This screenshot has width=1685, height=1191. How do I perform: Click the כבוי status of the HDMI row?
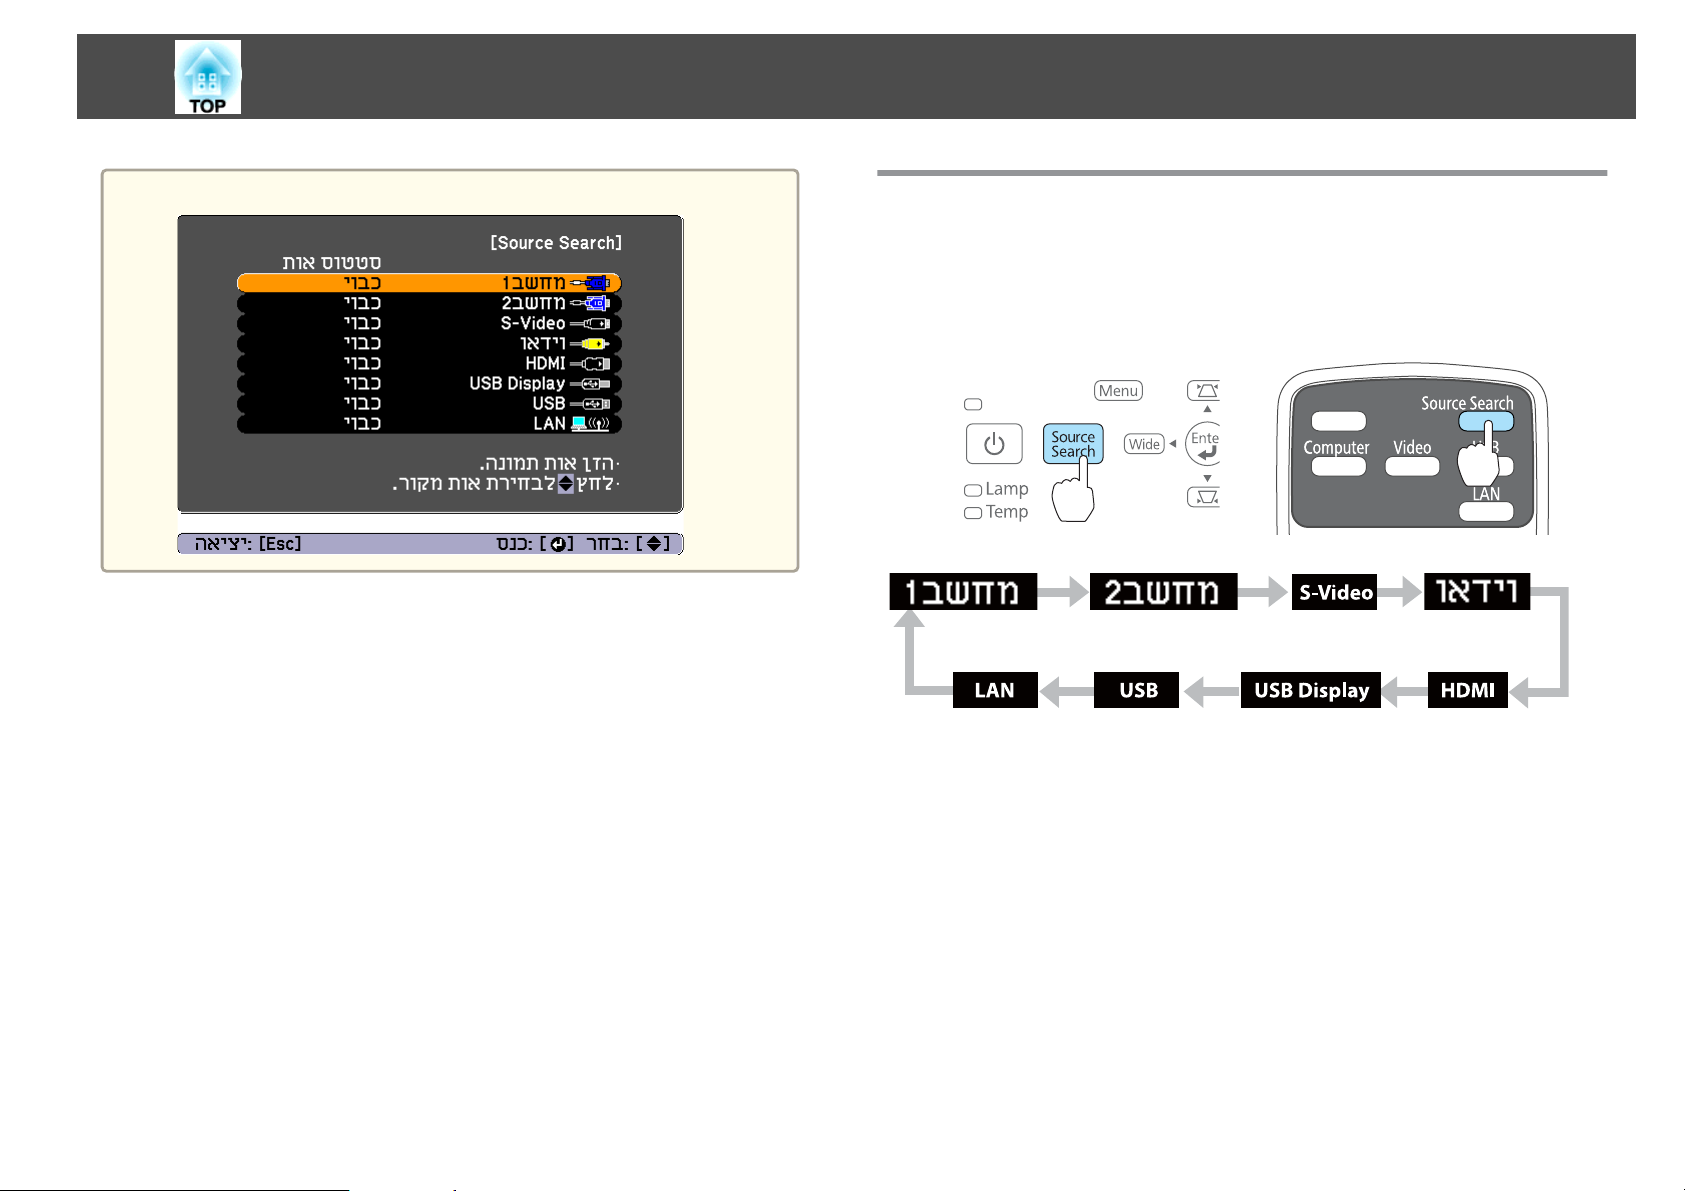(x=362, y=363)
